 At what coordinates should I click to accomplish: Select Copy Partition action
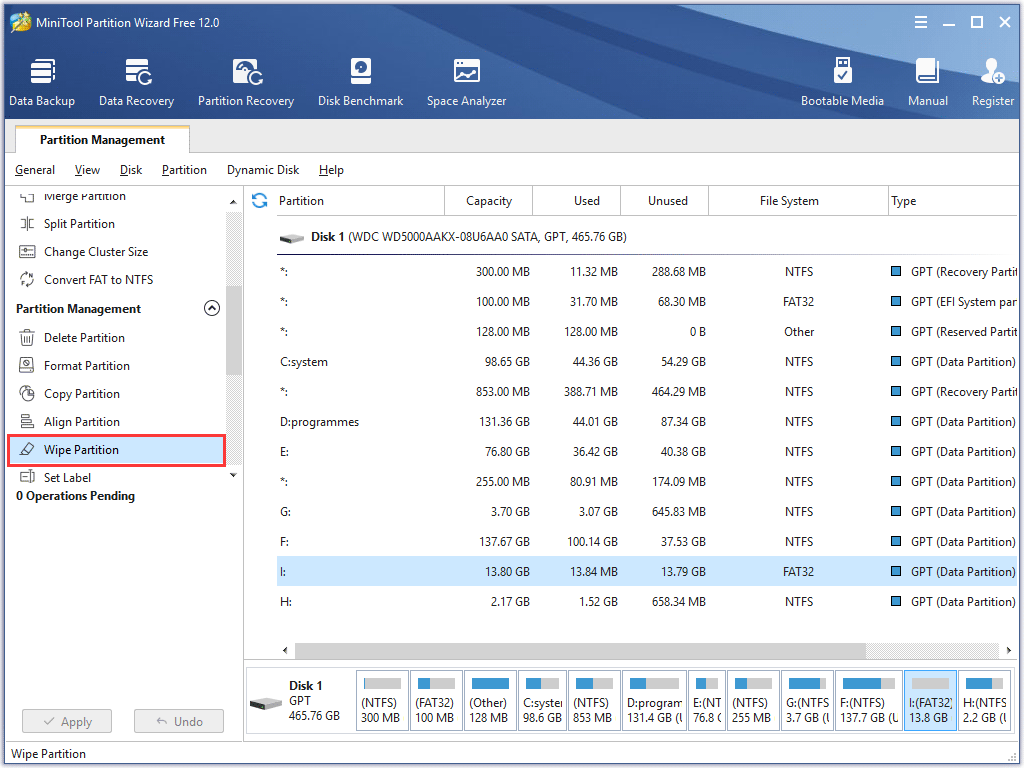tap(82, 394)
